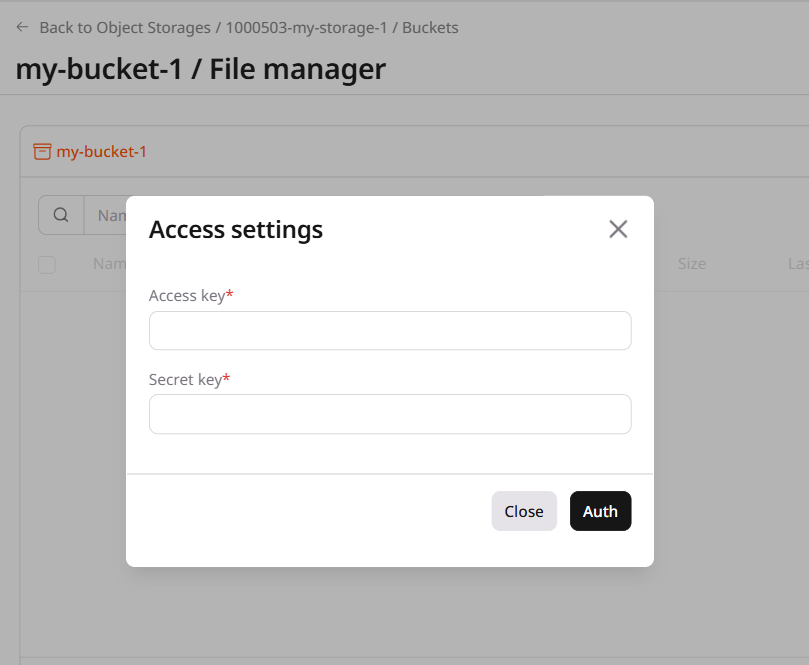Click the my-bucket-1 / File manager heading

click(x=201, y=69)
